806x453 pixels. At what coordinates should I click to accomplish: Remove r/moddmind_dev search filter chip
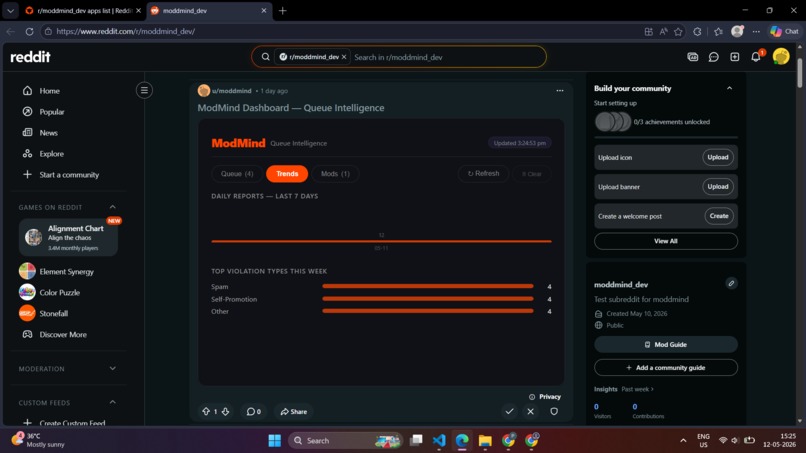point(344,57)
